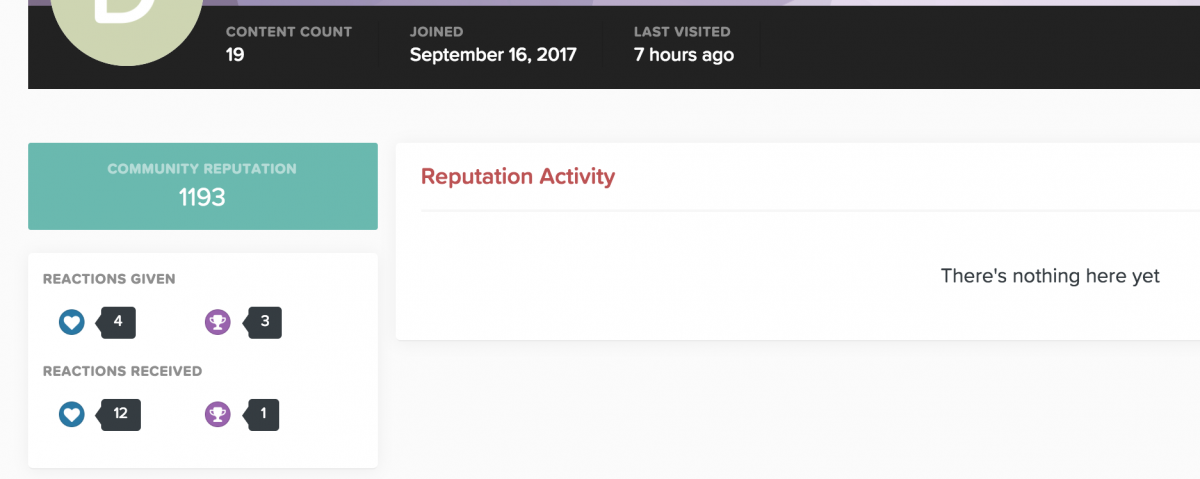Screen dimensions: 1200x479
Task: Click the Reputation Activity heading
Action: pos(518,177)
